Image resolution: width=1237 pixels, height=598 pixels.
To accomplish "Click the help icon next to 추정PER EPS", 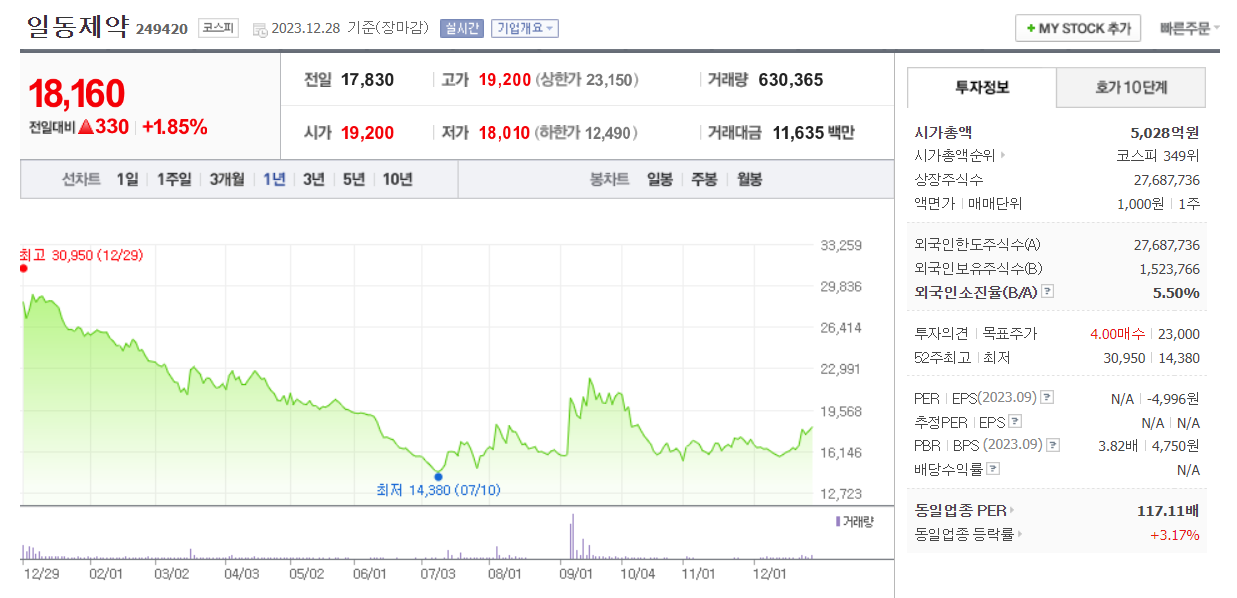I will coord(1015,422).
